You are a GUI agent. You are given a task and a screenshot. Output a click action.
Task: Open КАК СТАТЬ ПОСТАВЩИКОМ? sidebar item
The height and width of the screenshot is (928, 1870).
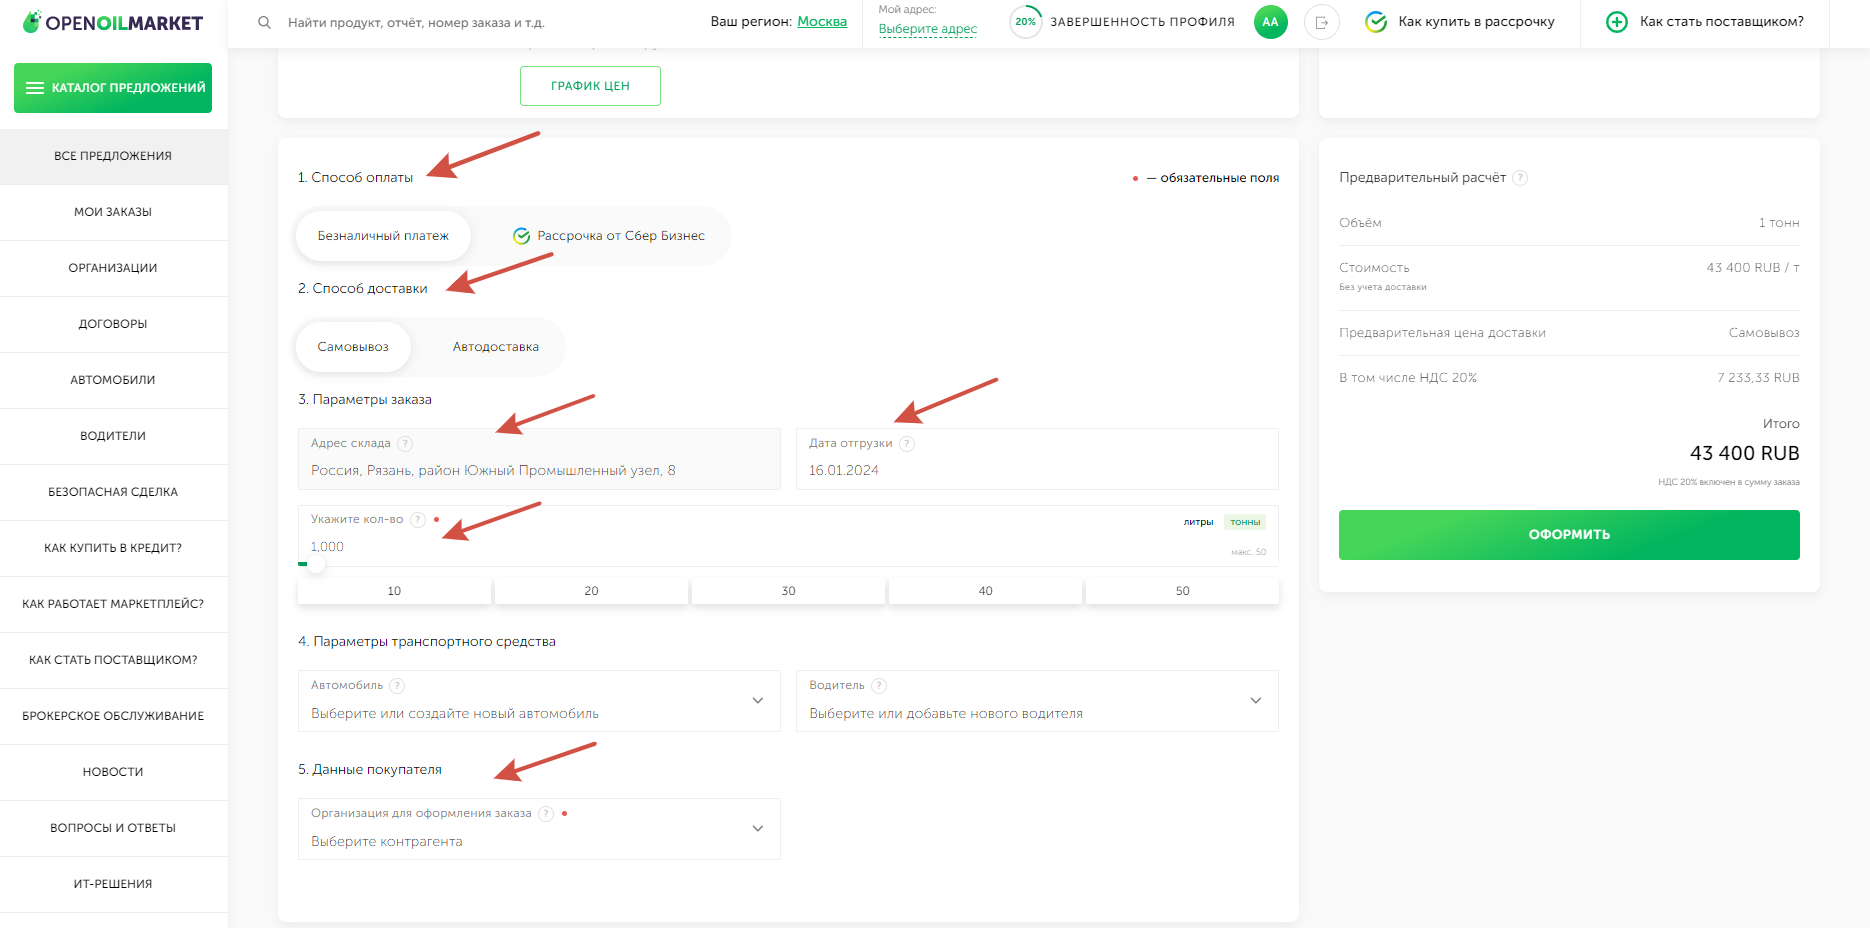[x=113, y=660]
